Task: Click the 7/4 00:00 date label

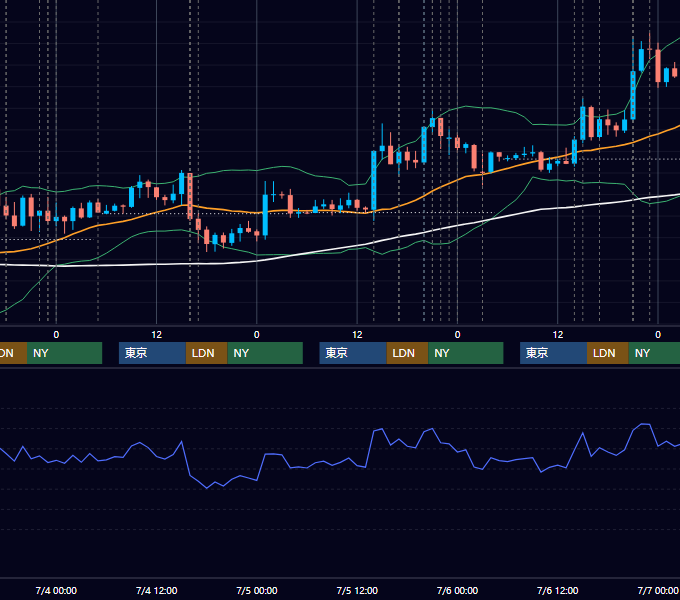Action: coord(56,590)
